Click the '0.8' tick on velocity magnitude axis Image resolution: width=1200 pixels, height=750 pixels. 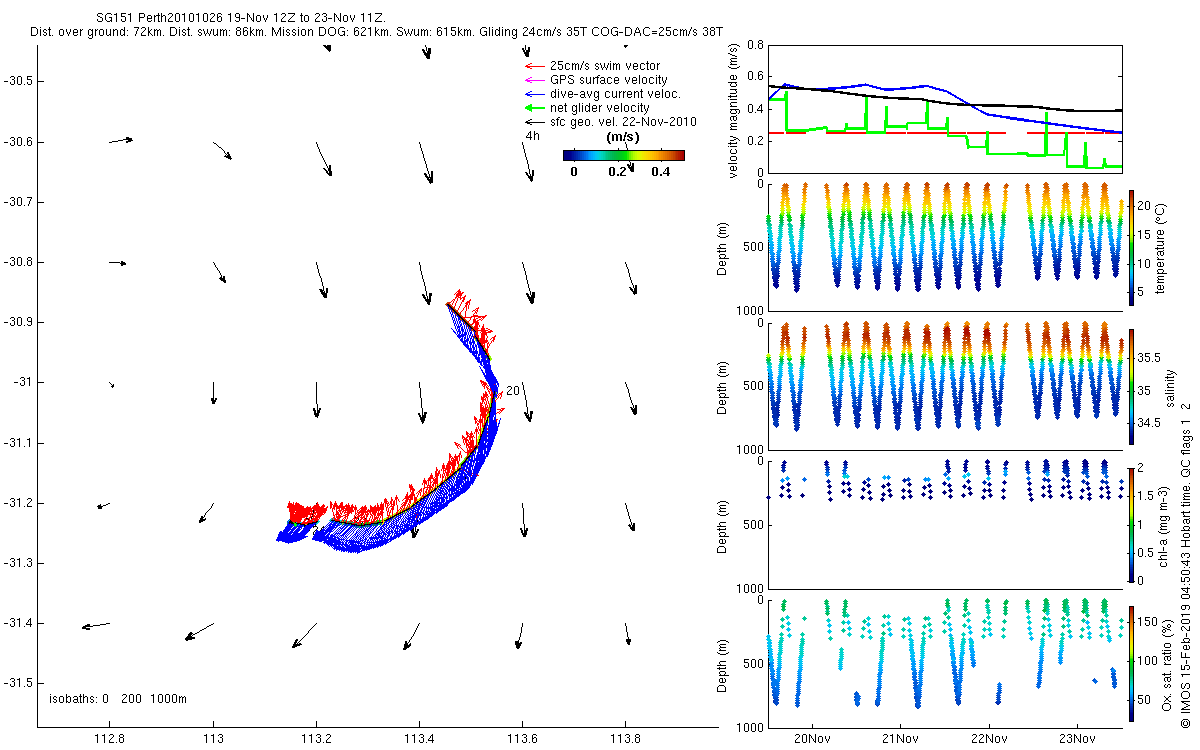[x=755, y=45]
